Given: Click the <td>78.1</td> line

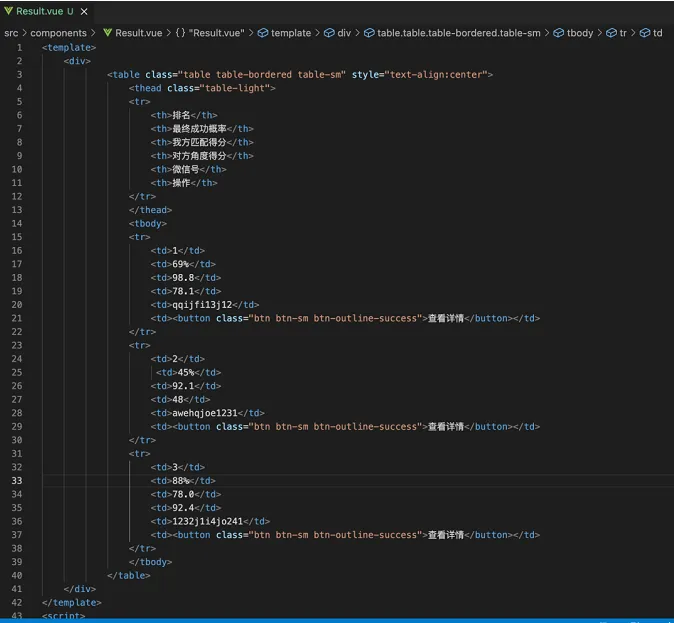Looking at the screenshot, I should 186,292.
